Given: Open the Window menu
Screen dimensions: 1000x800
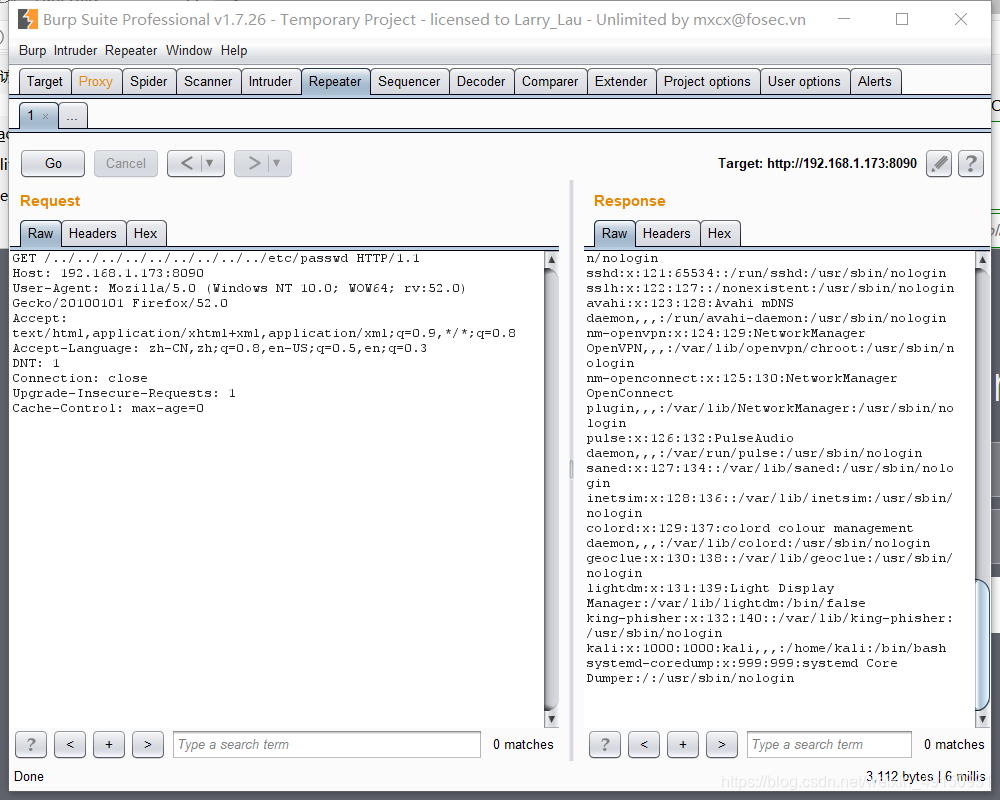Looking at the screenshot, I should pyautogui.click(x=189, y=50).
